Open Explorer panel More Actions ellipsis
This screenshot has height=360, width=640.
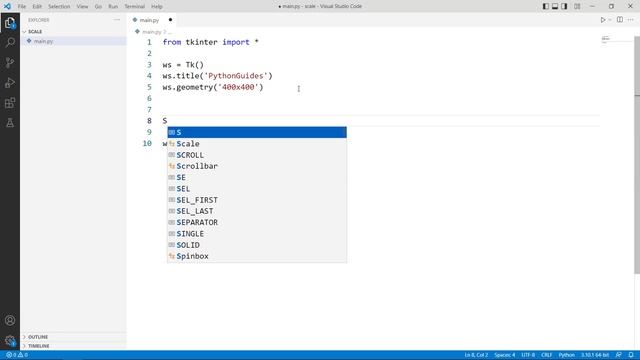(117, 20)
